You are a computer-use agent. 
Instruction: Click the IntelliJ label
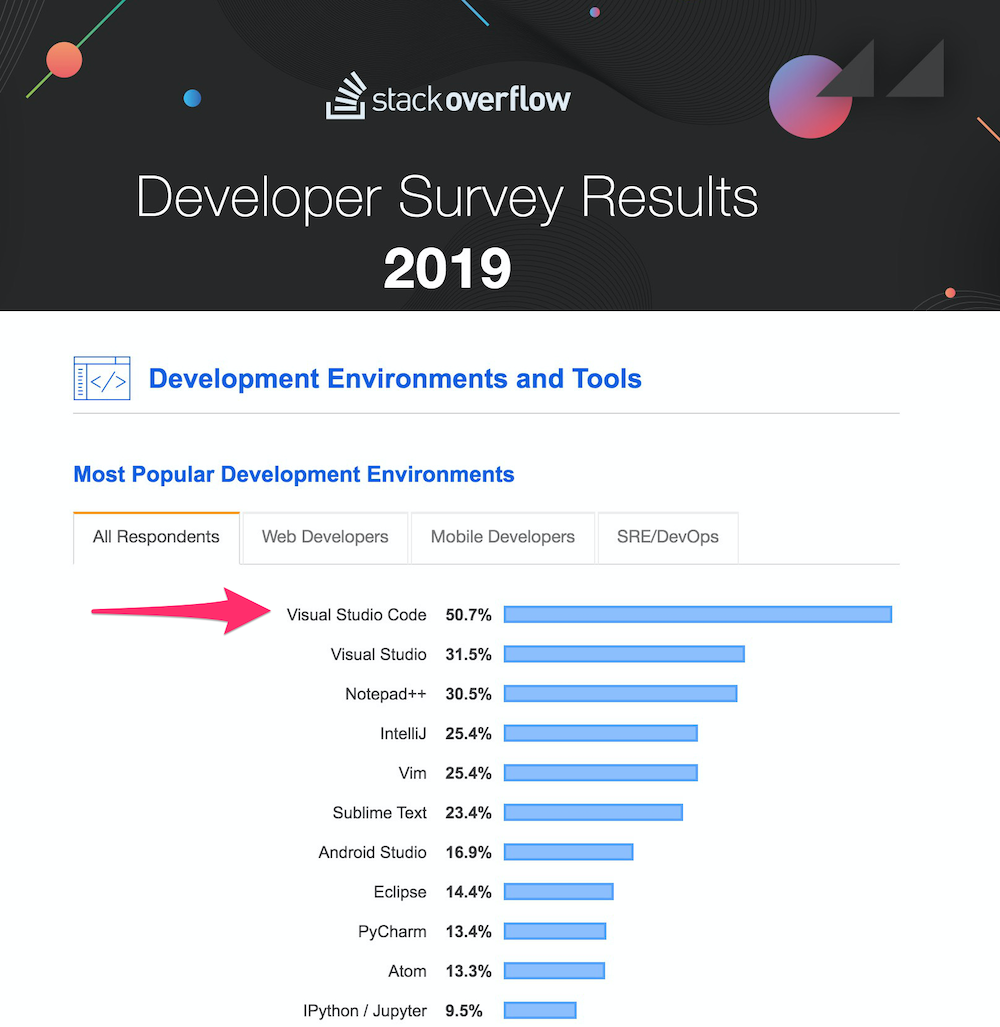pyautogui.click(x=403, y=734)
